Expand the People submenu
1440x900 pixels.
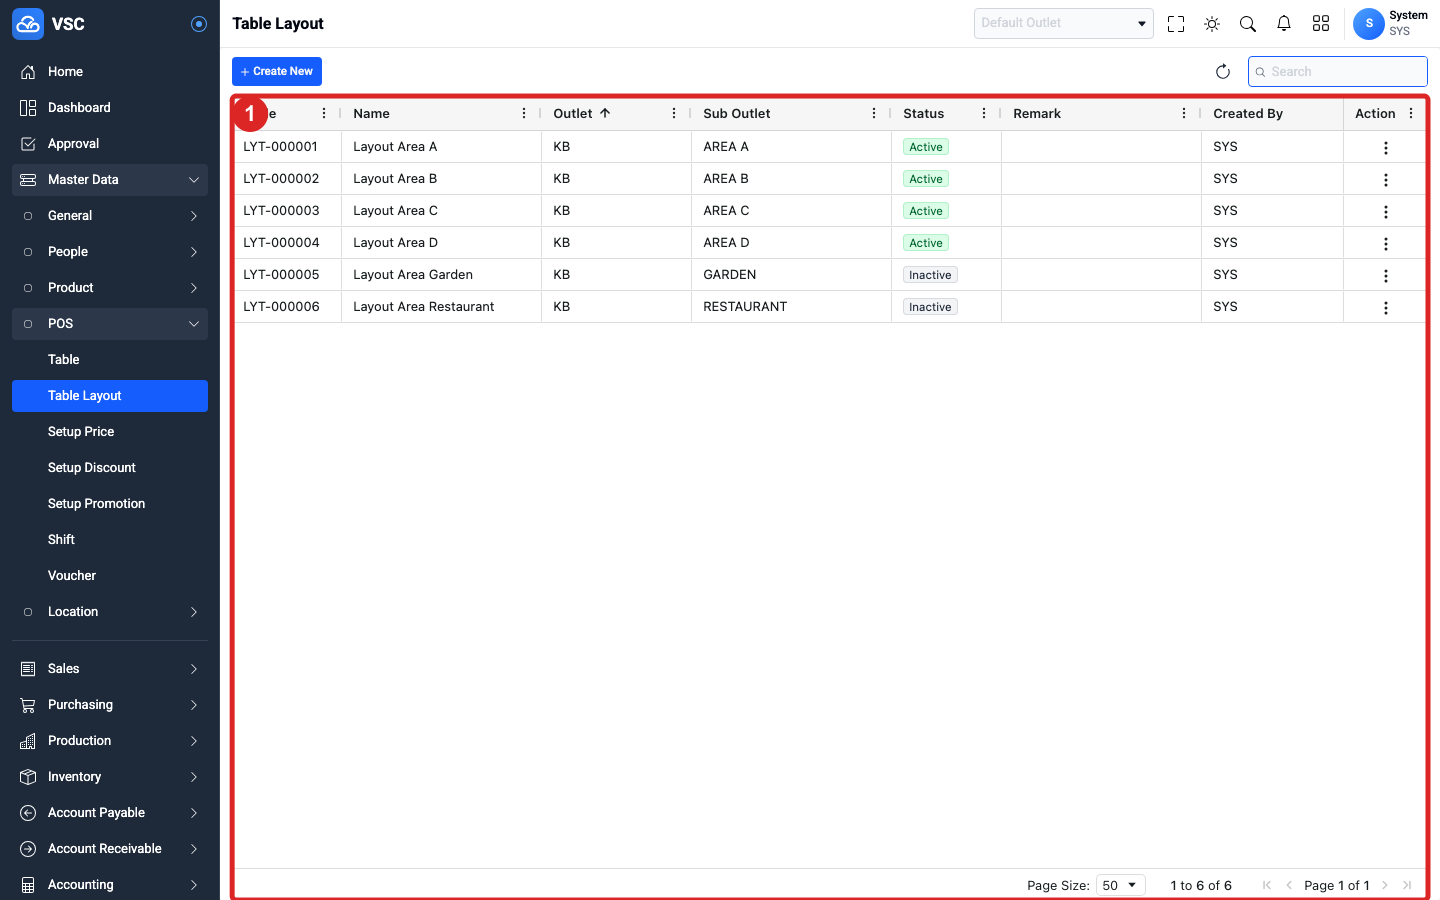110,252
